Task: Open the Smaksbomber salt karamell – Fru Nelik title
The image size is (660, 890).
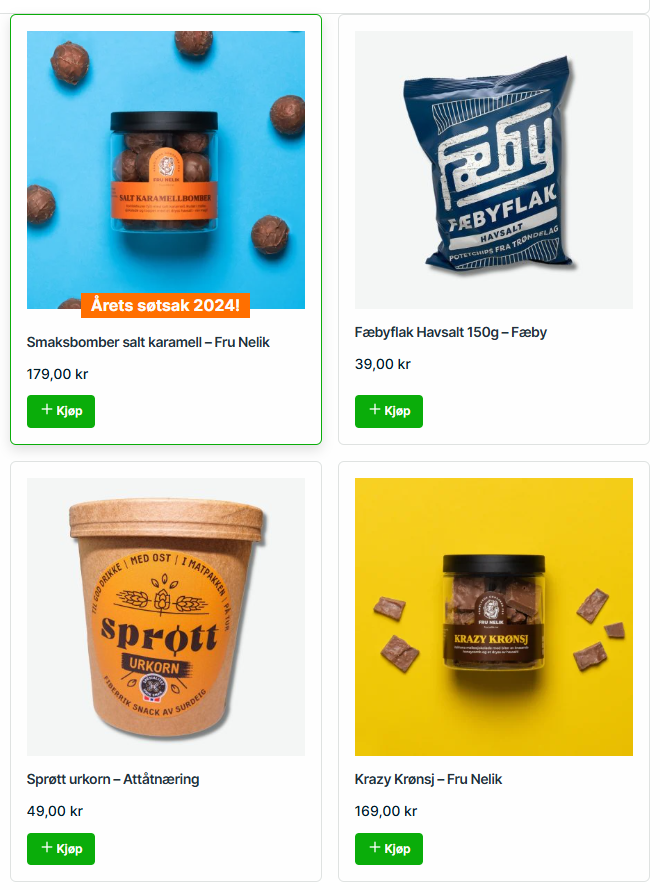Action: pyautogui.click(x=148, y=342)
